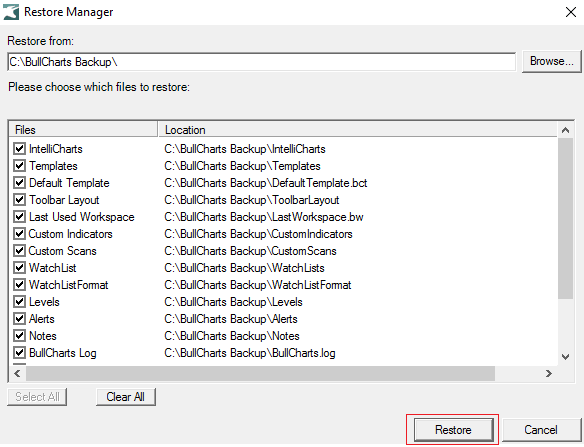Toggle the Custom Indicators checkbox
The image size is (584, 447).
[19, 234]
